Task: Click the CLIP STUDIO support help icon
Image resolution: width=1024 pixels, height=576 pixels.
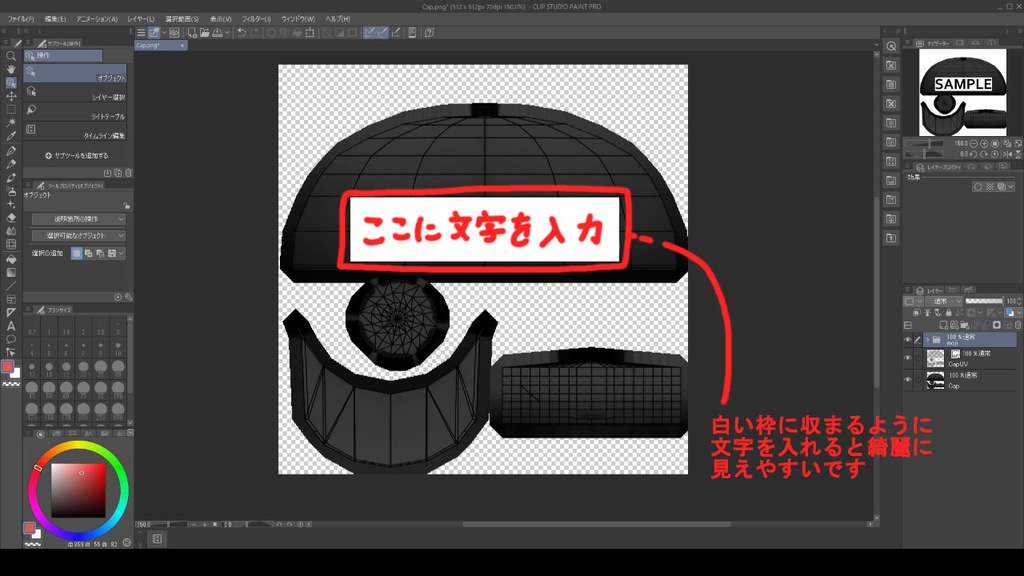Action: (x=430, y=32)
